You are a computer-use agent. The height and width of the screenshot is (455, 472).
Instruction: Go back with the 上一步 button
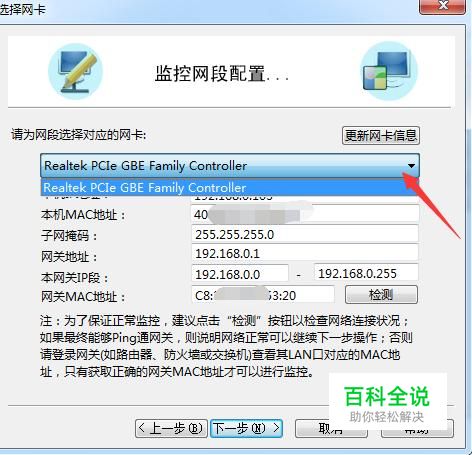point(171,428)
